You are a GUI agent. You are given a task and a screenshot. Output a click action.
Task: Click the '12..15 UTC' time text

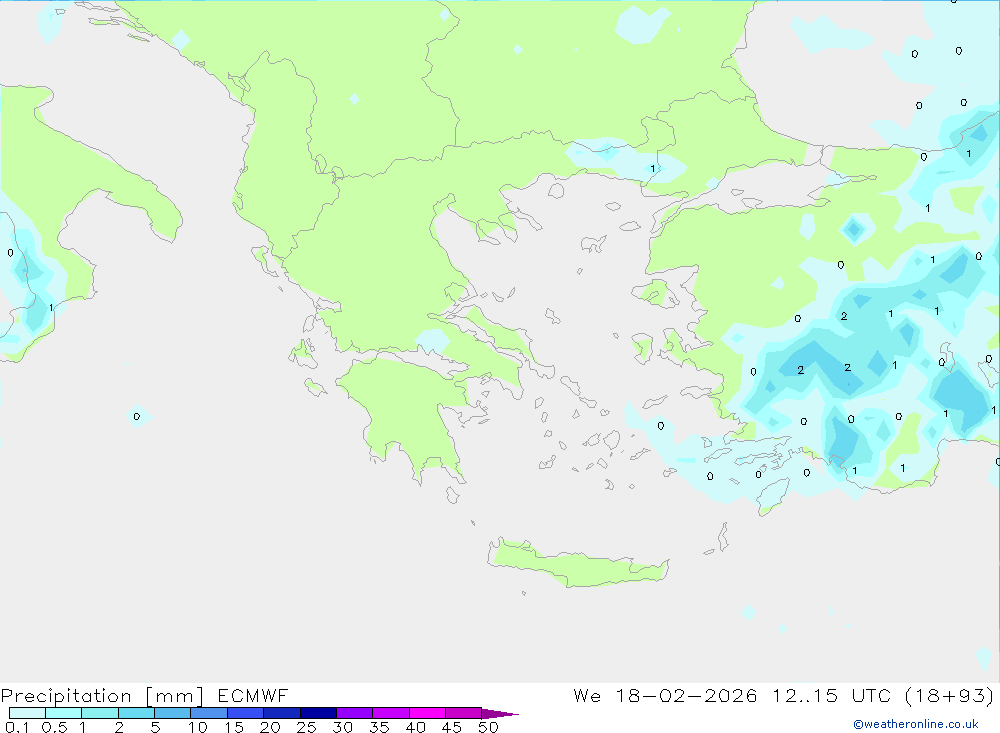[831, 695]
